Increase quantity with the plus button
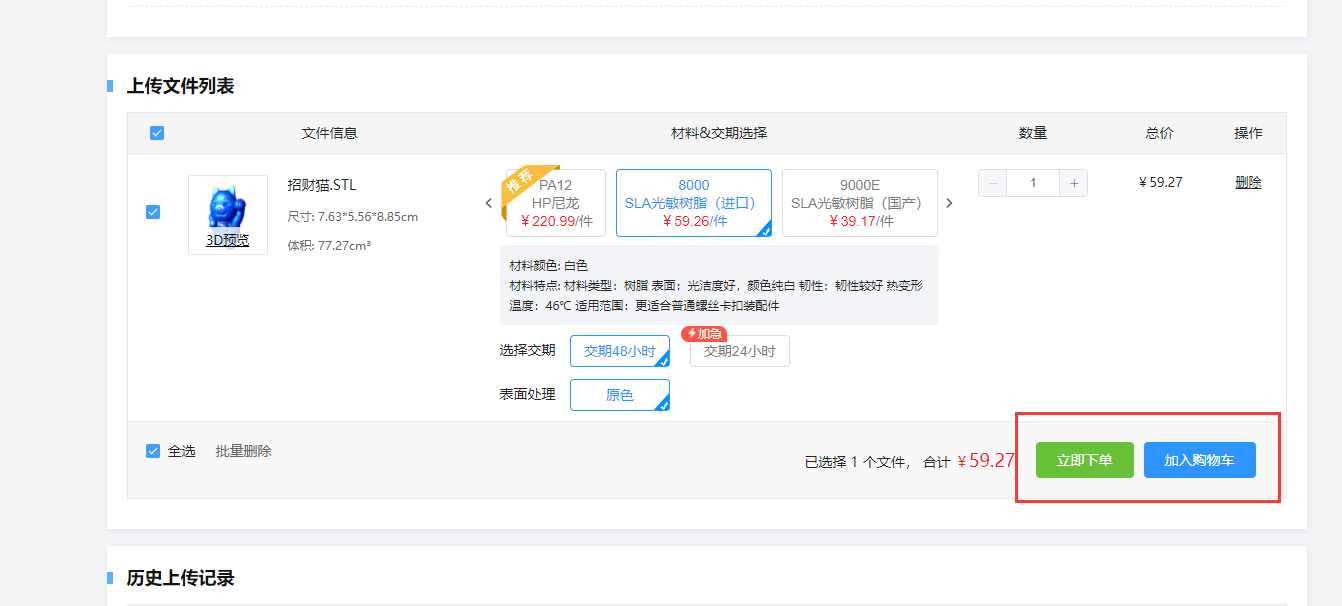Image resolution: width=1342 pixels, height=606 pixels. (1073, 183)
